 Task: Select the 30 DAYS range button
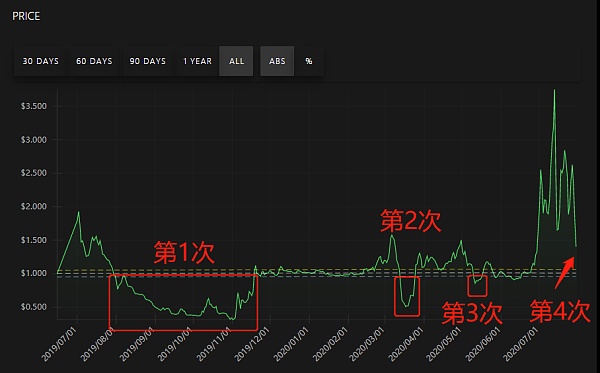(41, 61)
